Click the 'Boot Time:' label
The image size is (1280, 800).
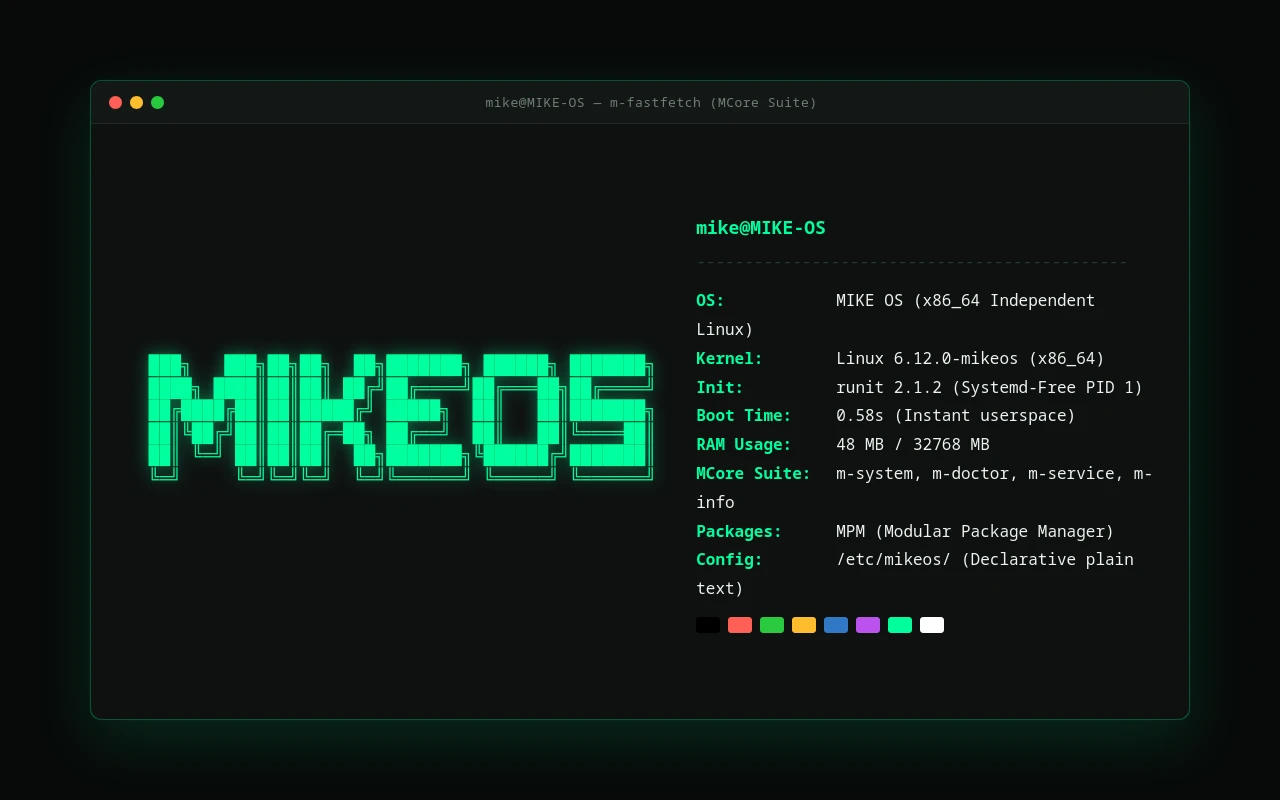coord(744,415)
